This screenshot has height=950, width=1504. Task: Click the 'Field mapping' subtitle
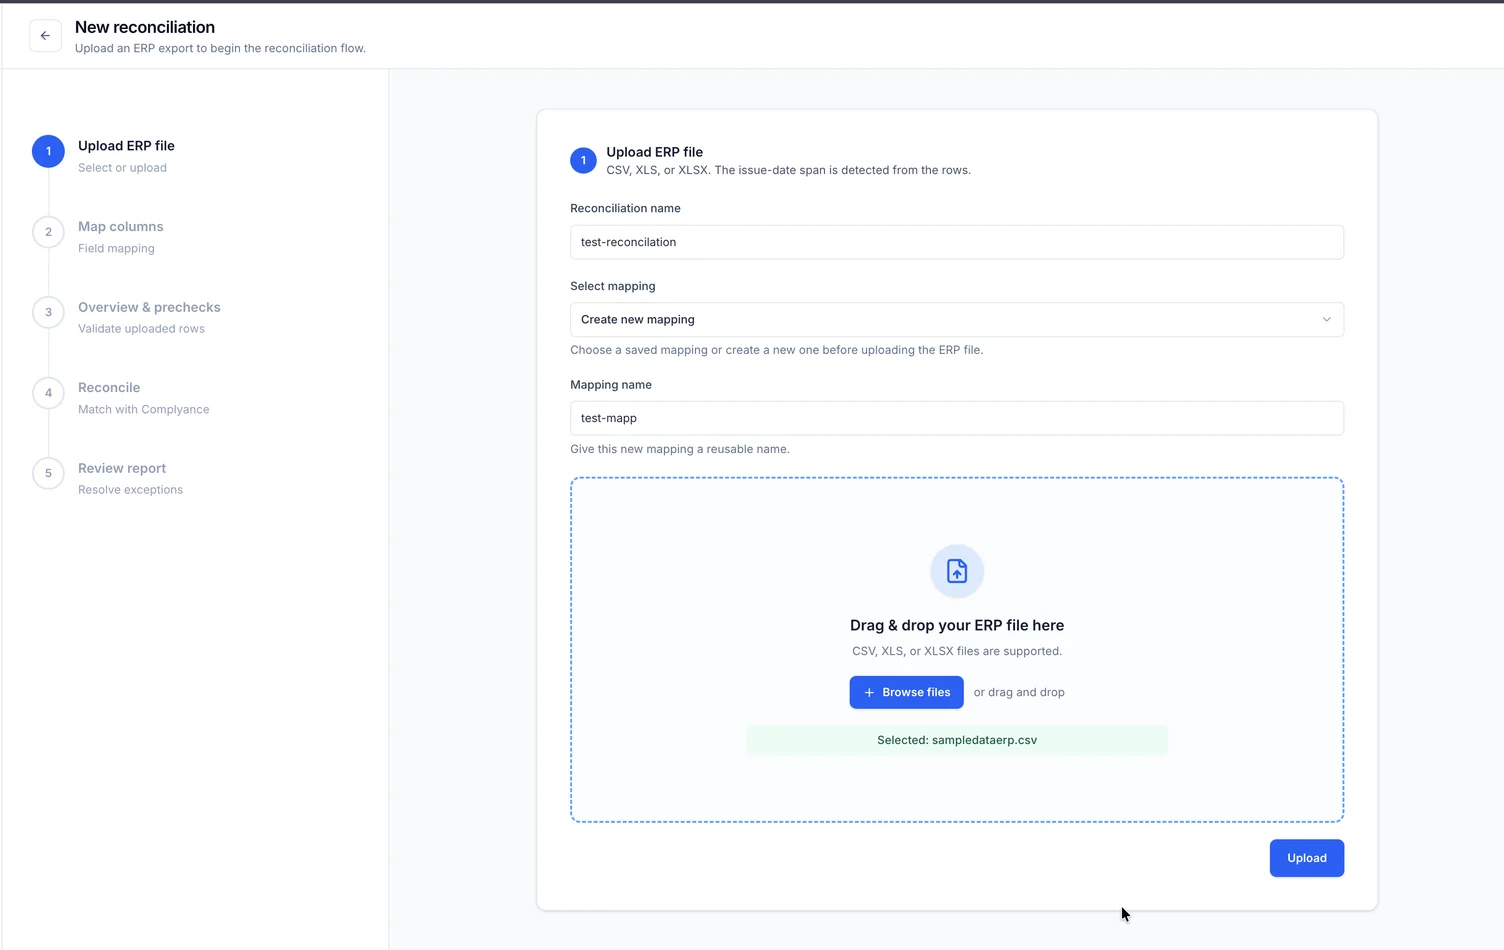click(116, 249)
